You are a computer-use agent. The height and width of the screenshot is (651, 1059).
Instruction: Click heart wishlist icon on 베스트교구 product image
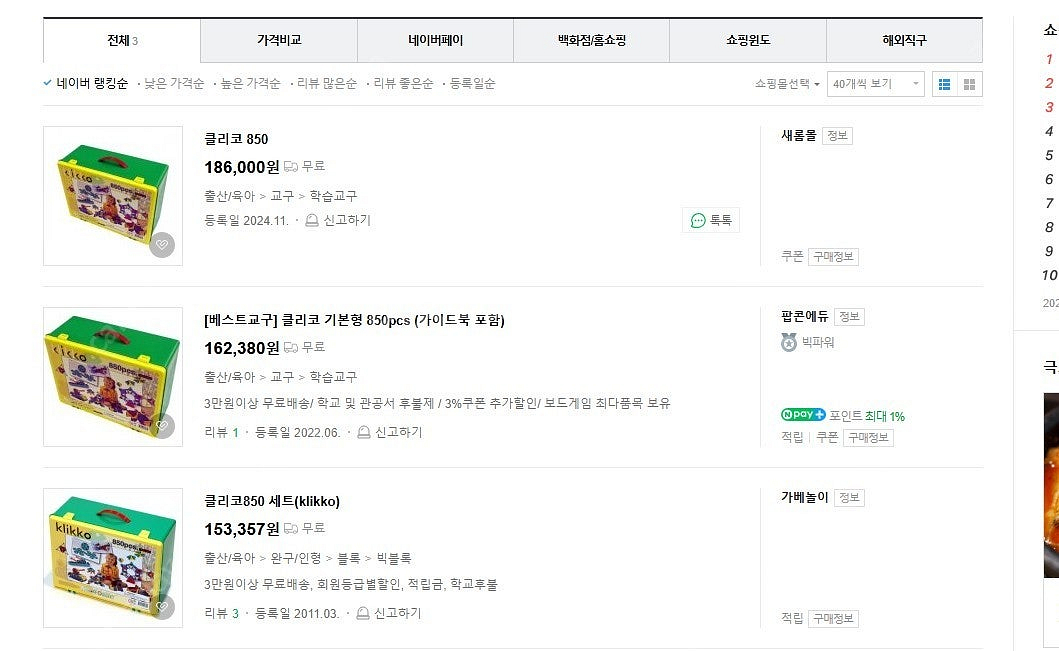[162, 425]
